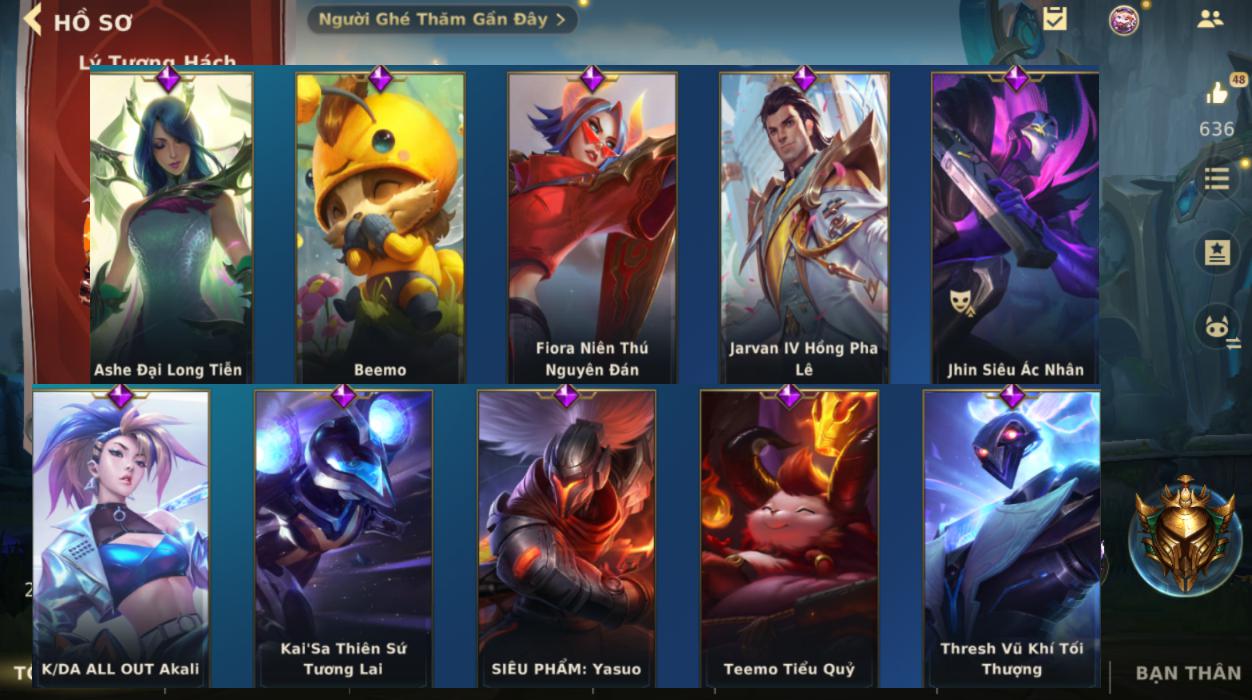The image size is (1252, 700).
Task: Expand Người Ghé Thăm Gần Đây visitors
Action: tap(442, 19)
